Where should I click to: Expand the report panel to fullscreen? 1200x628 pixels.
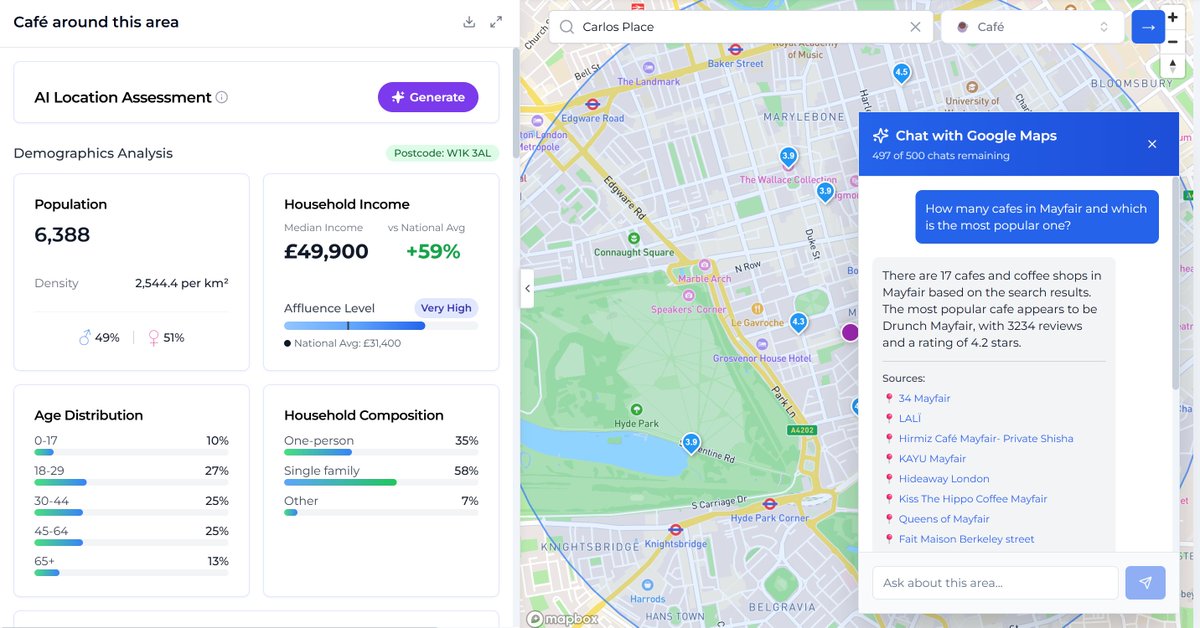(x=496, y=22)
